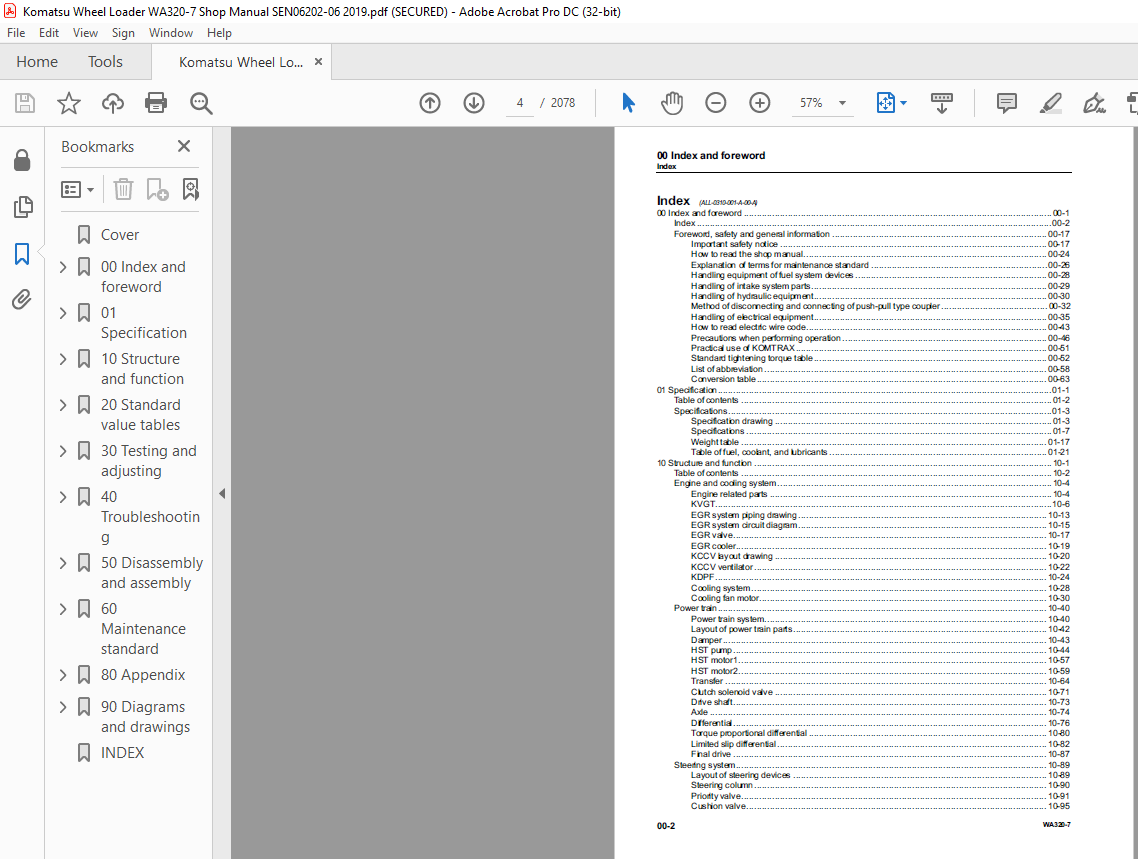Expand 60 Maintenance standard bookmark
The height and width of the screenshot is (859, 1138).
coord(63,609)
